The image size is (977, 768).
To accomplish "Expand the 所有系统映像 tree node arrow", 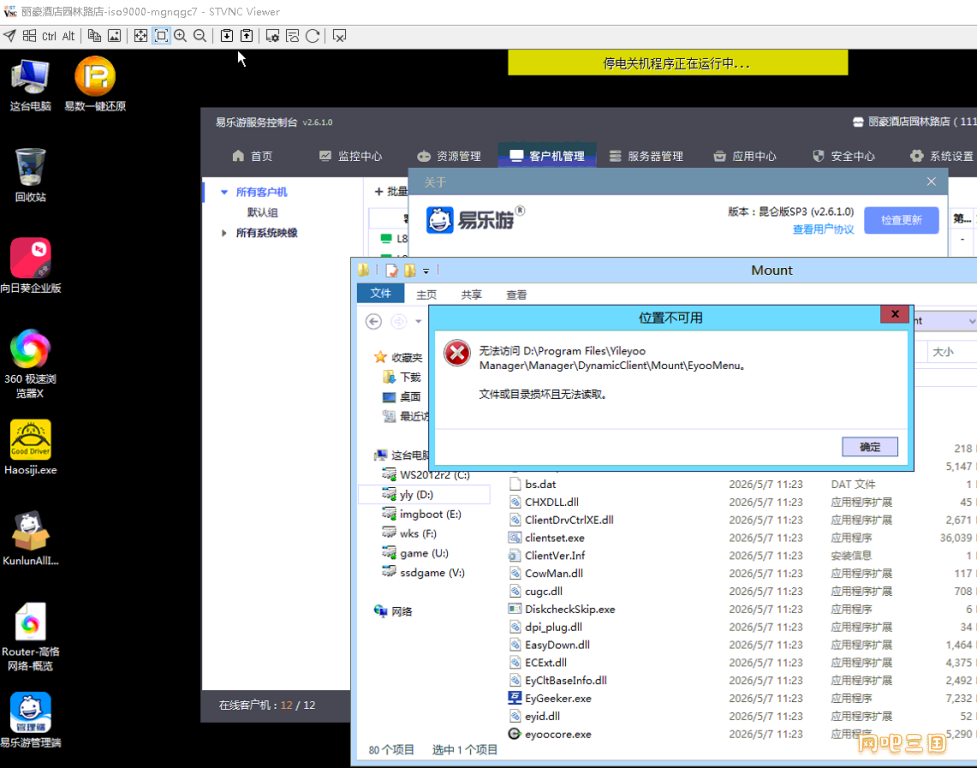I will 224,233.
